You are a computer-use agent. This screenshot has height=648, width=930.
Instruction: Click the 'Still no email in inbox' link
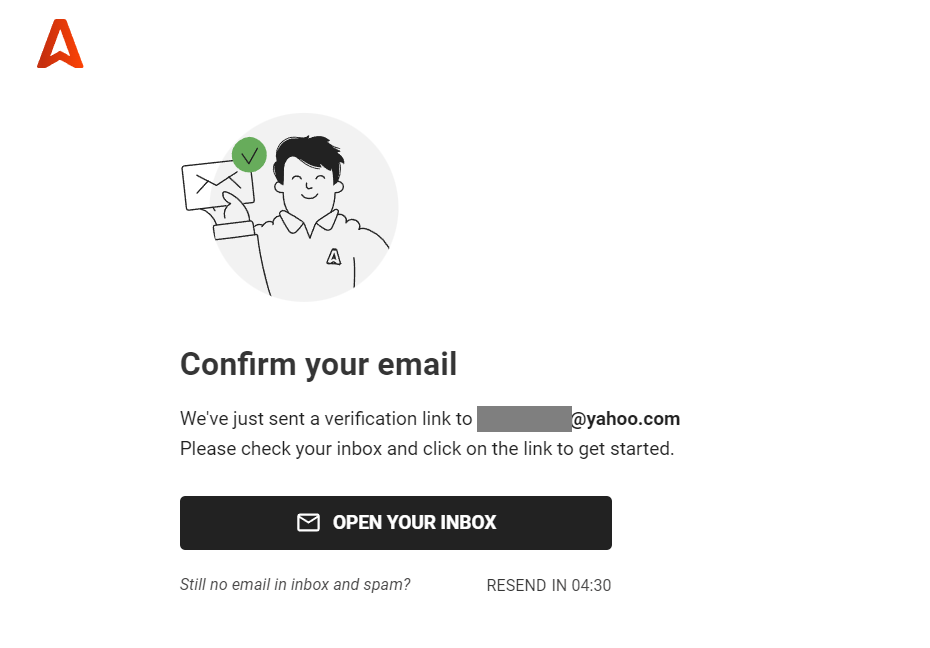(x=294, y=585)
